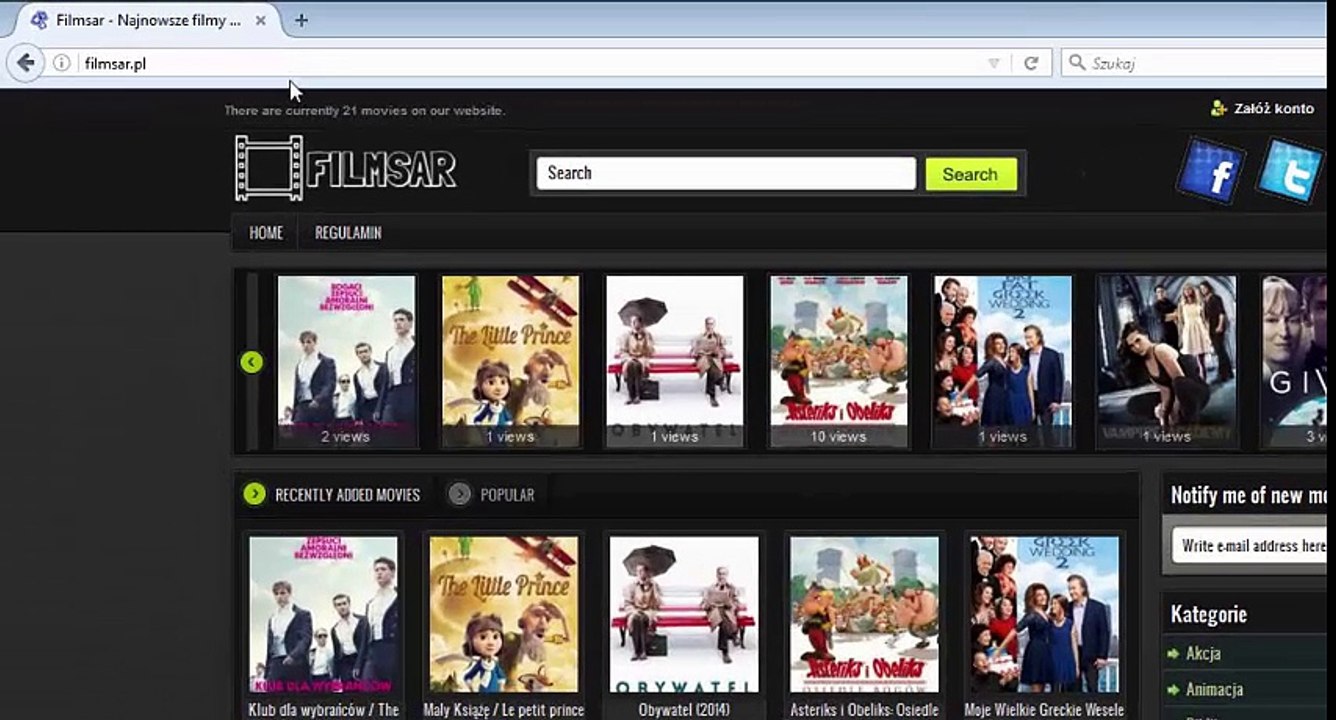Open Greek Wedding 2 carousel poster
1336x720 pixels.
click(x=1003, y=361)
